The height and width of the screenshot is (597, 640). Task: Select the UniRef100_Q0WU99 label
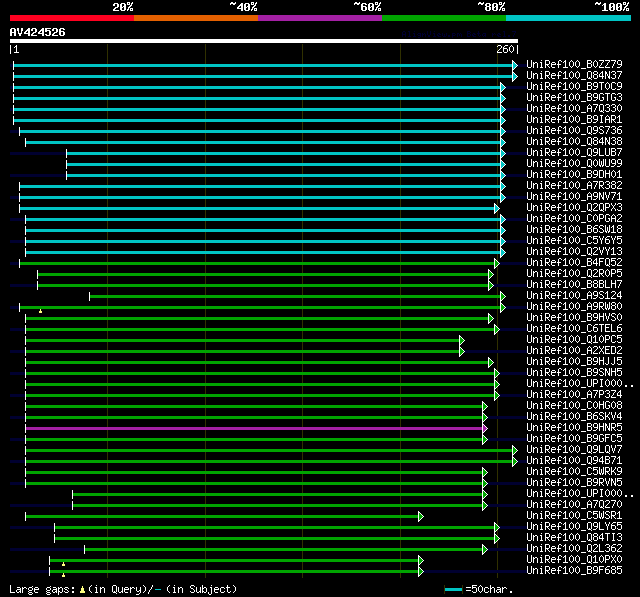click(x=574, y=163)
